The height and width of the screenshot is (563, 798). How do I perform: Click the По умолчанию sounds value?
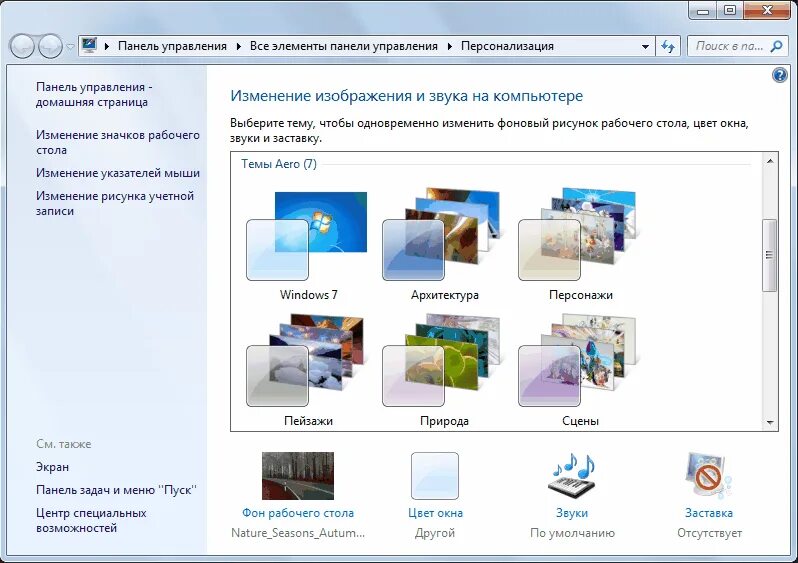pyautogui.click(x=572, y=533)
